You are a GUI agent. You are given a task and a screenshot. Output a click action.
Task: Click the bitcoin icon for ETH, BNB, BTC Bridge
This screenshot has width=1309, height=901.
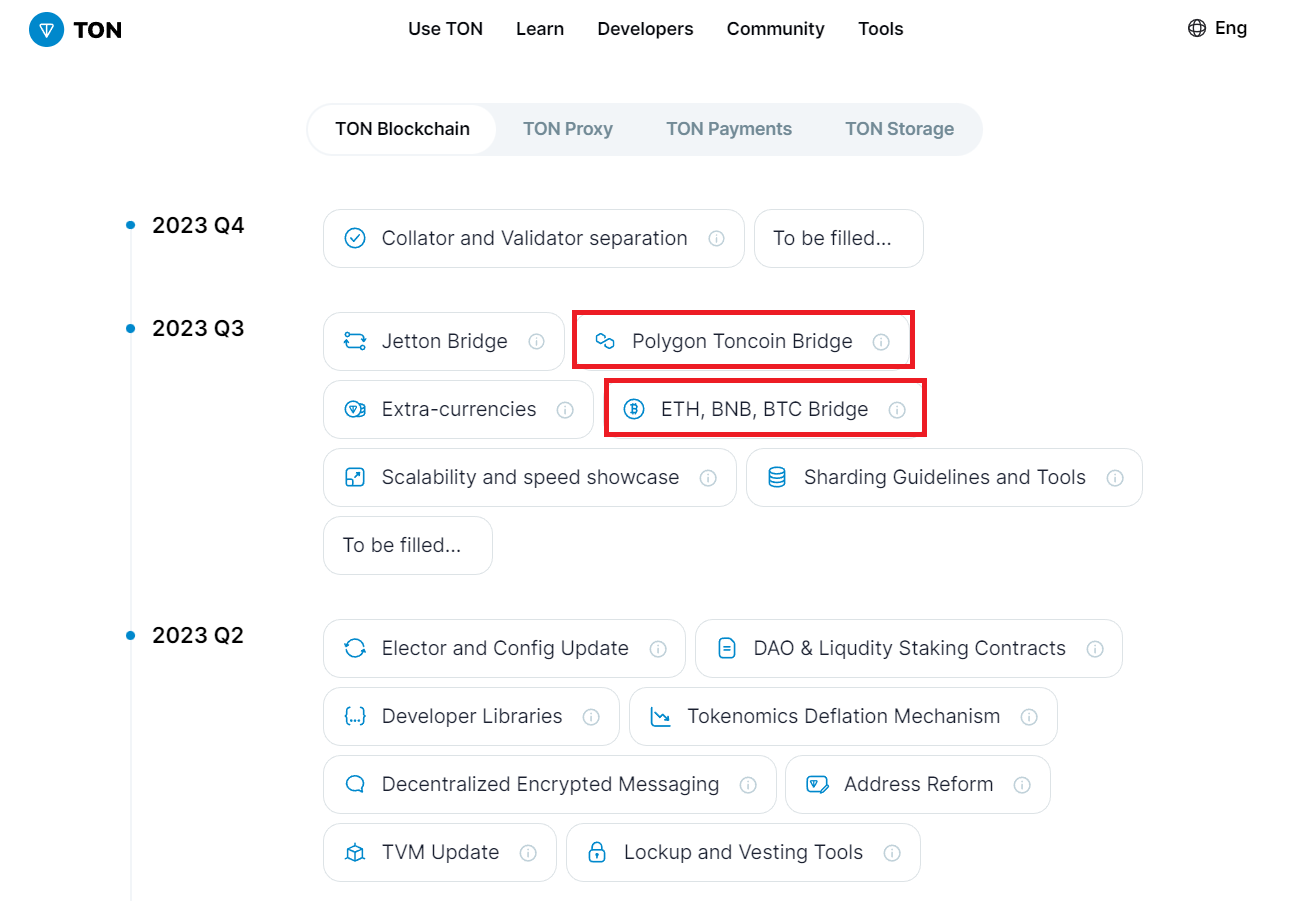[x=633, y=409]
